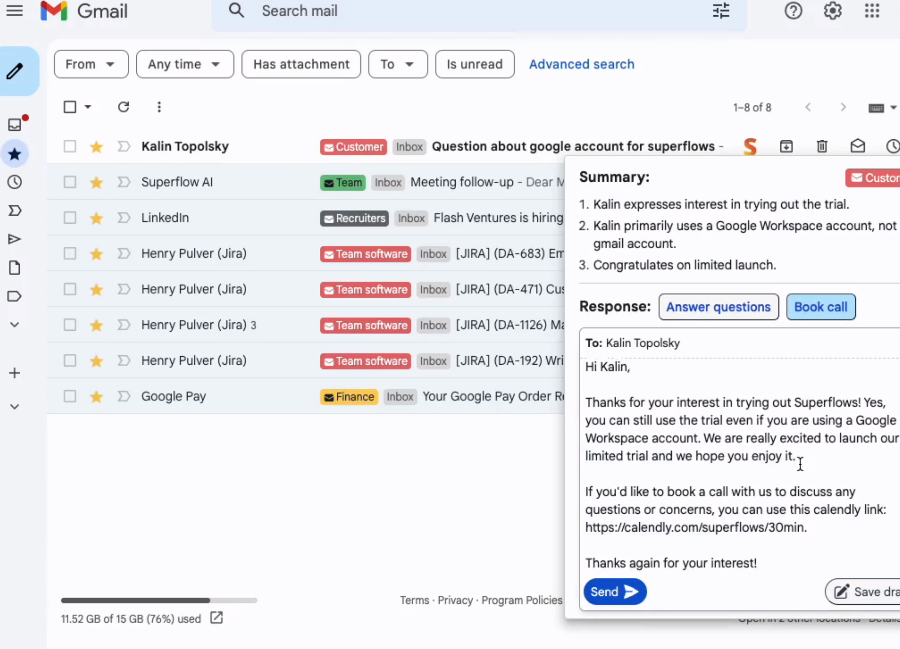Unstar the LinkedIn email

point(96,217)
